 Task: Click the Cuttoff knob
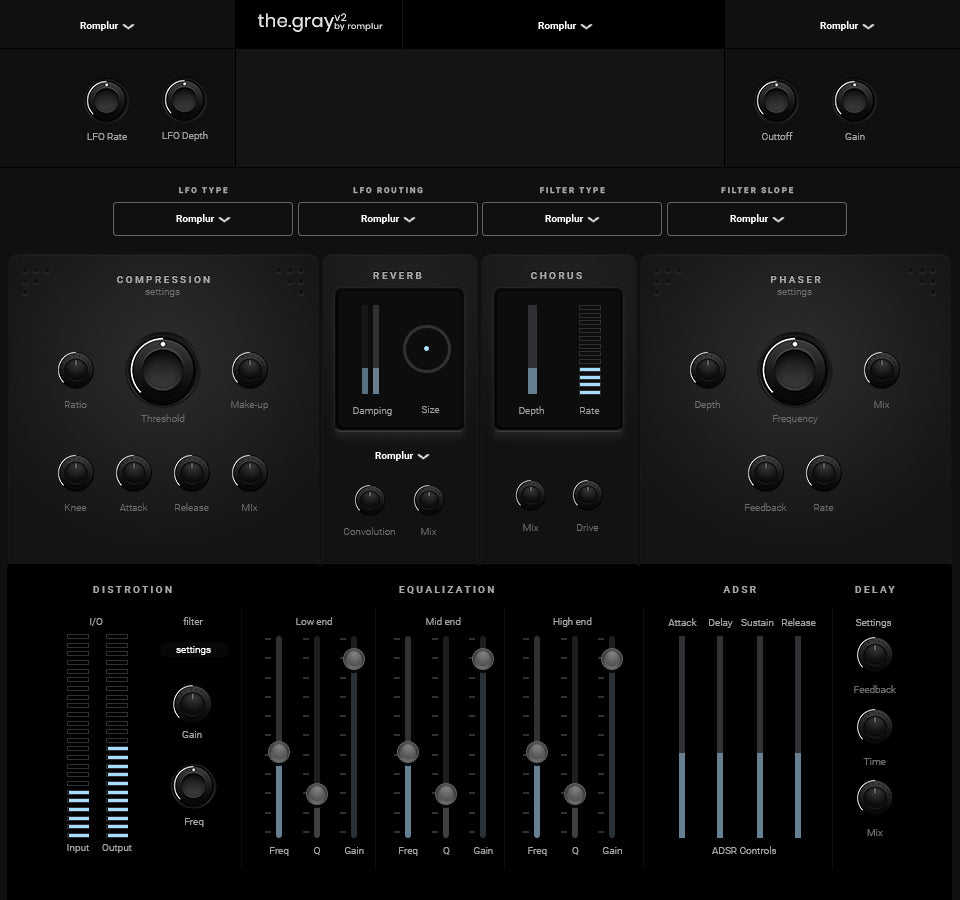click(x=776, y=101)
